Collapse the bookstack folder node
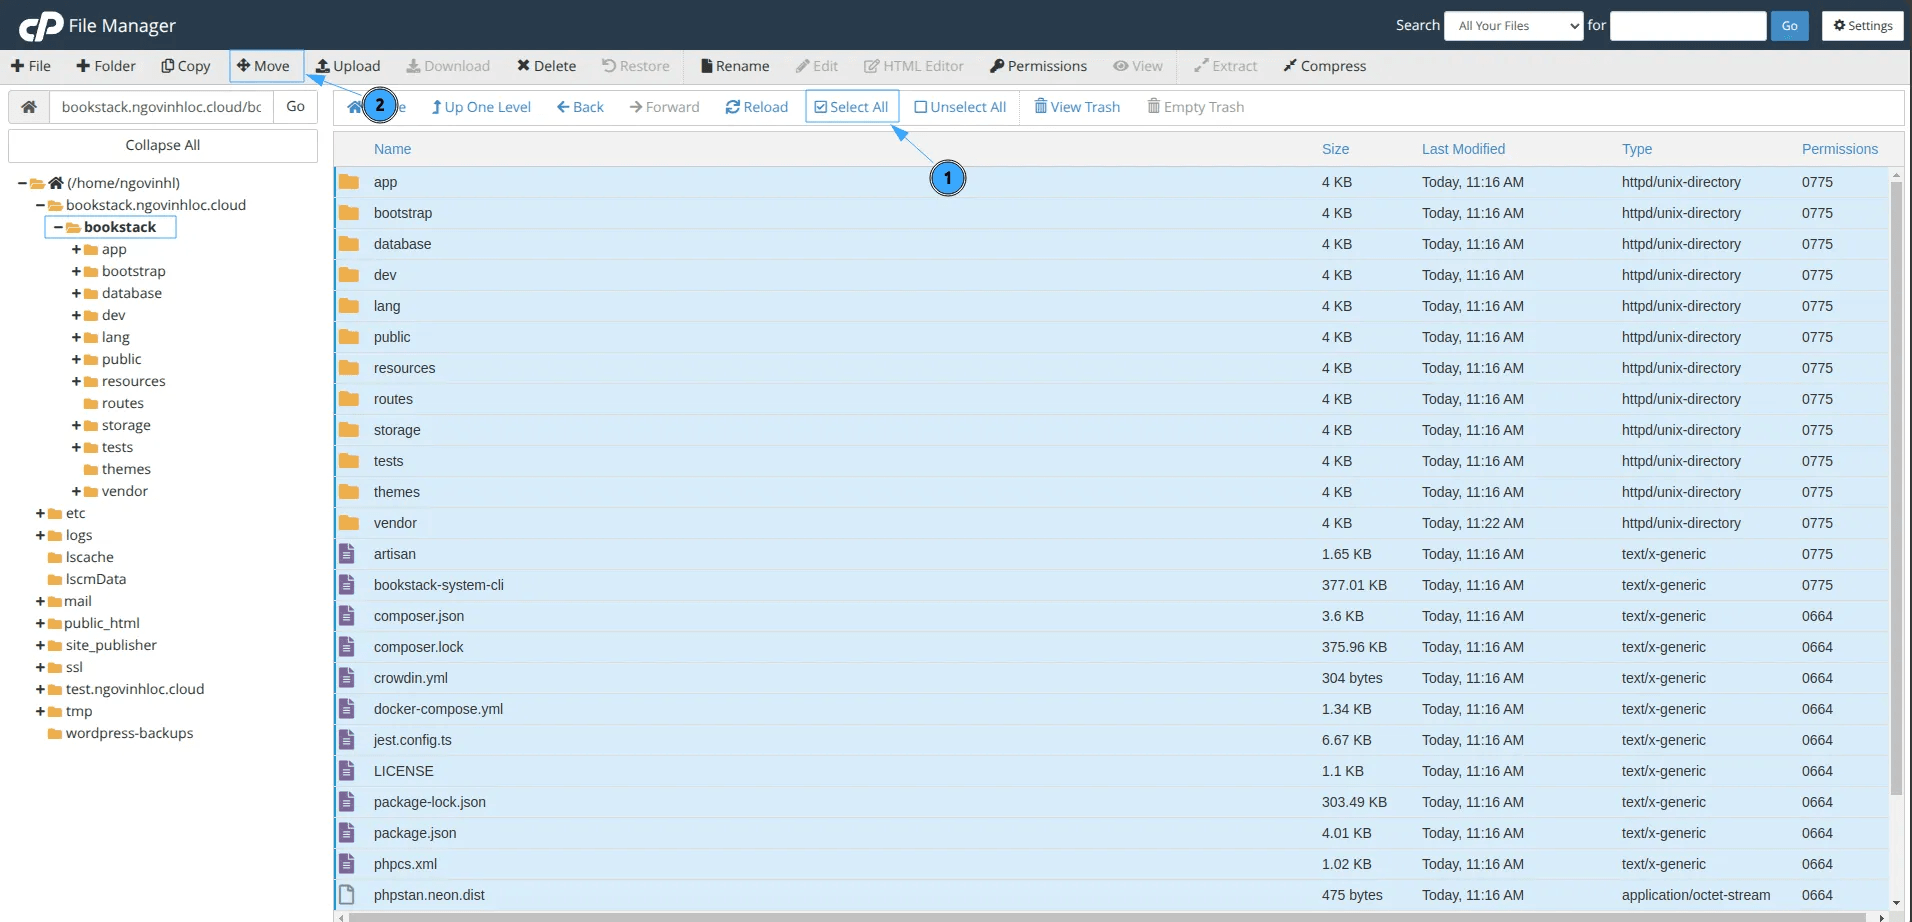Screen dimensions: 1912x922 tap(58, 227)
